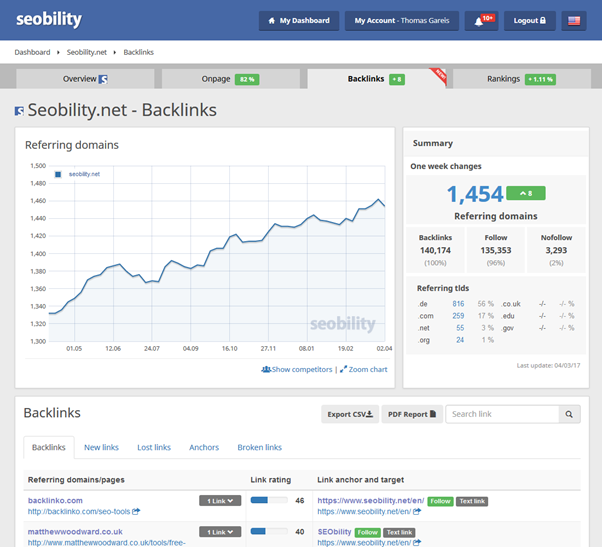Screen dimensions: 602x547
Task: Select the Backlinks sub-tab in the list
Action: point(49,448)
